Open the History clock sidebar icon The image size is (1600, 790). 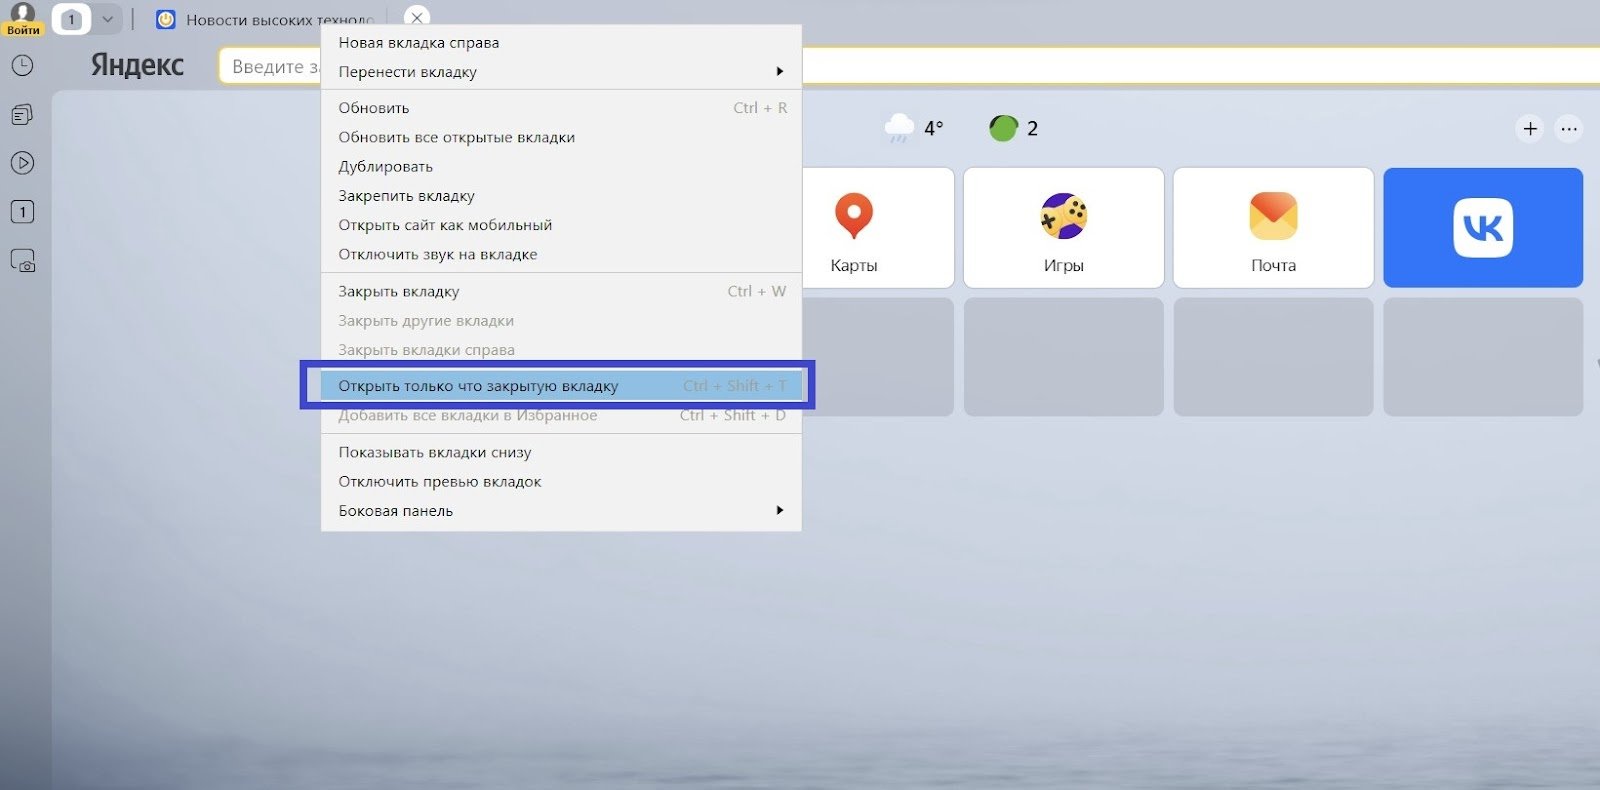(22, 66)
